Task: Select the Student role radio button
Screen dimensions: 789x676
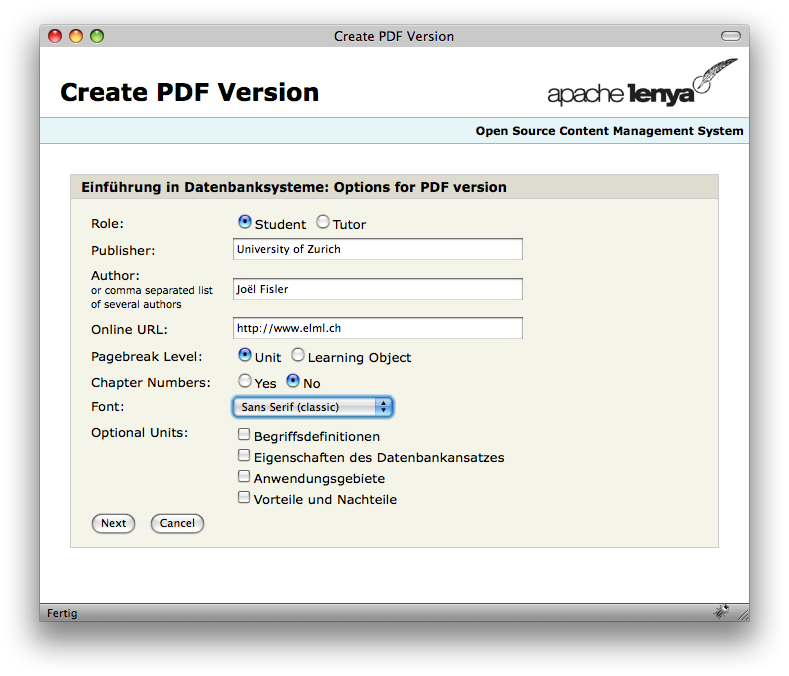Action: (x=245, y=222)
